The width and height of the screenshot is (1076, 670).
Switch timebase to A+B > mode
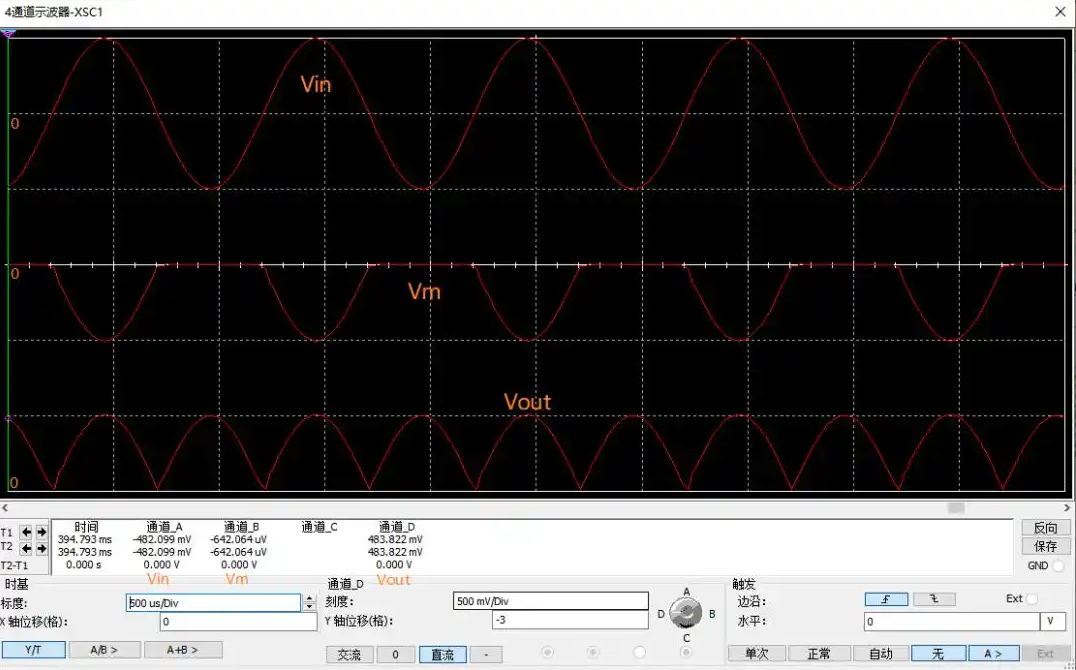(183, 649)
